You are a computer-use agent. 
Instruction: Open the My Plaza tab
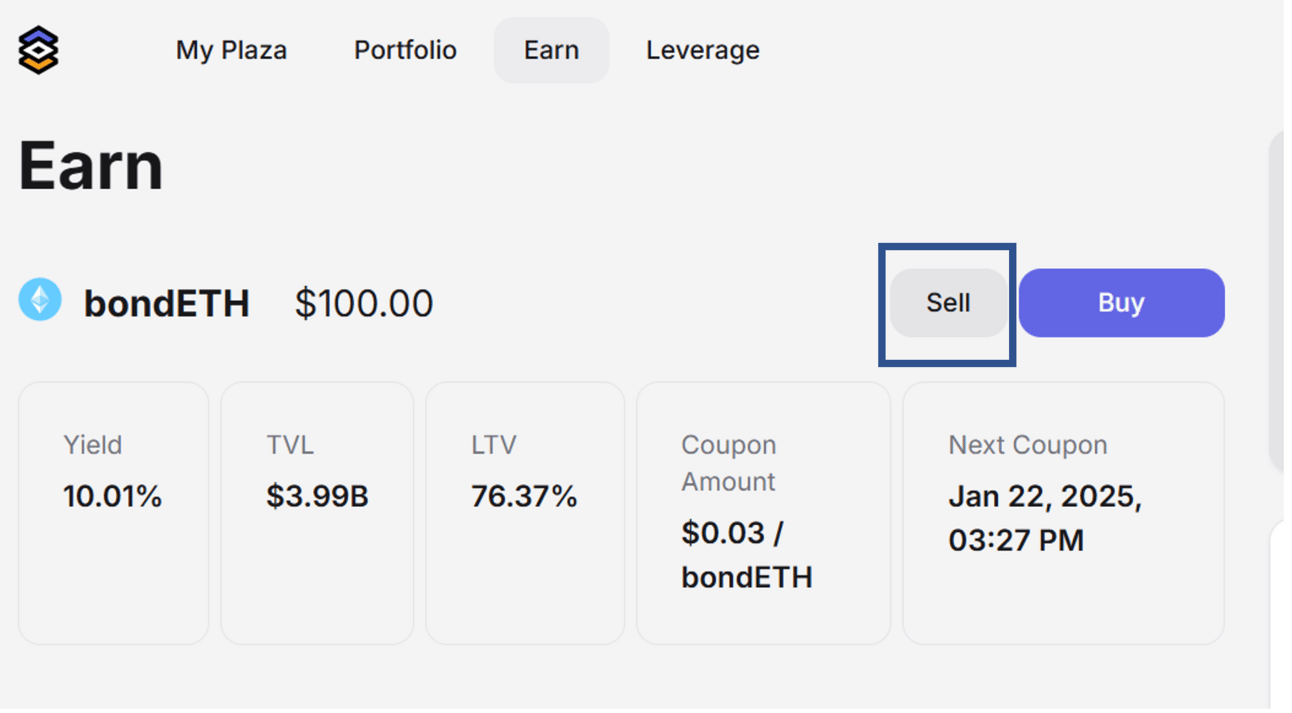pyautogui.click(x=231, y=50)
